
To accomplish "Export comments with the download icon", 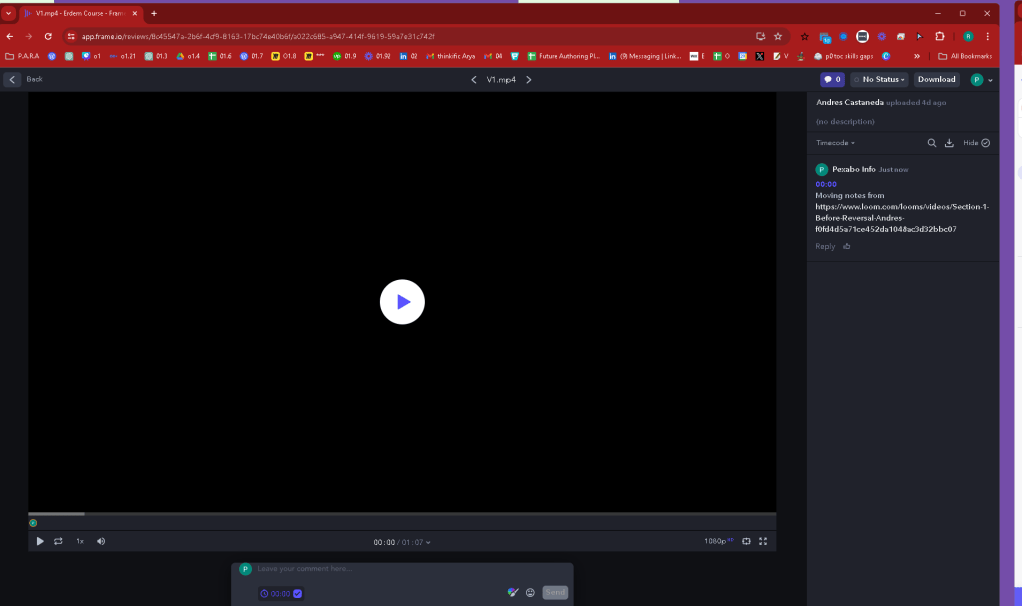I will point(950,143).
